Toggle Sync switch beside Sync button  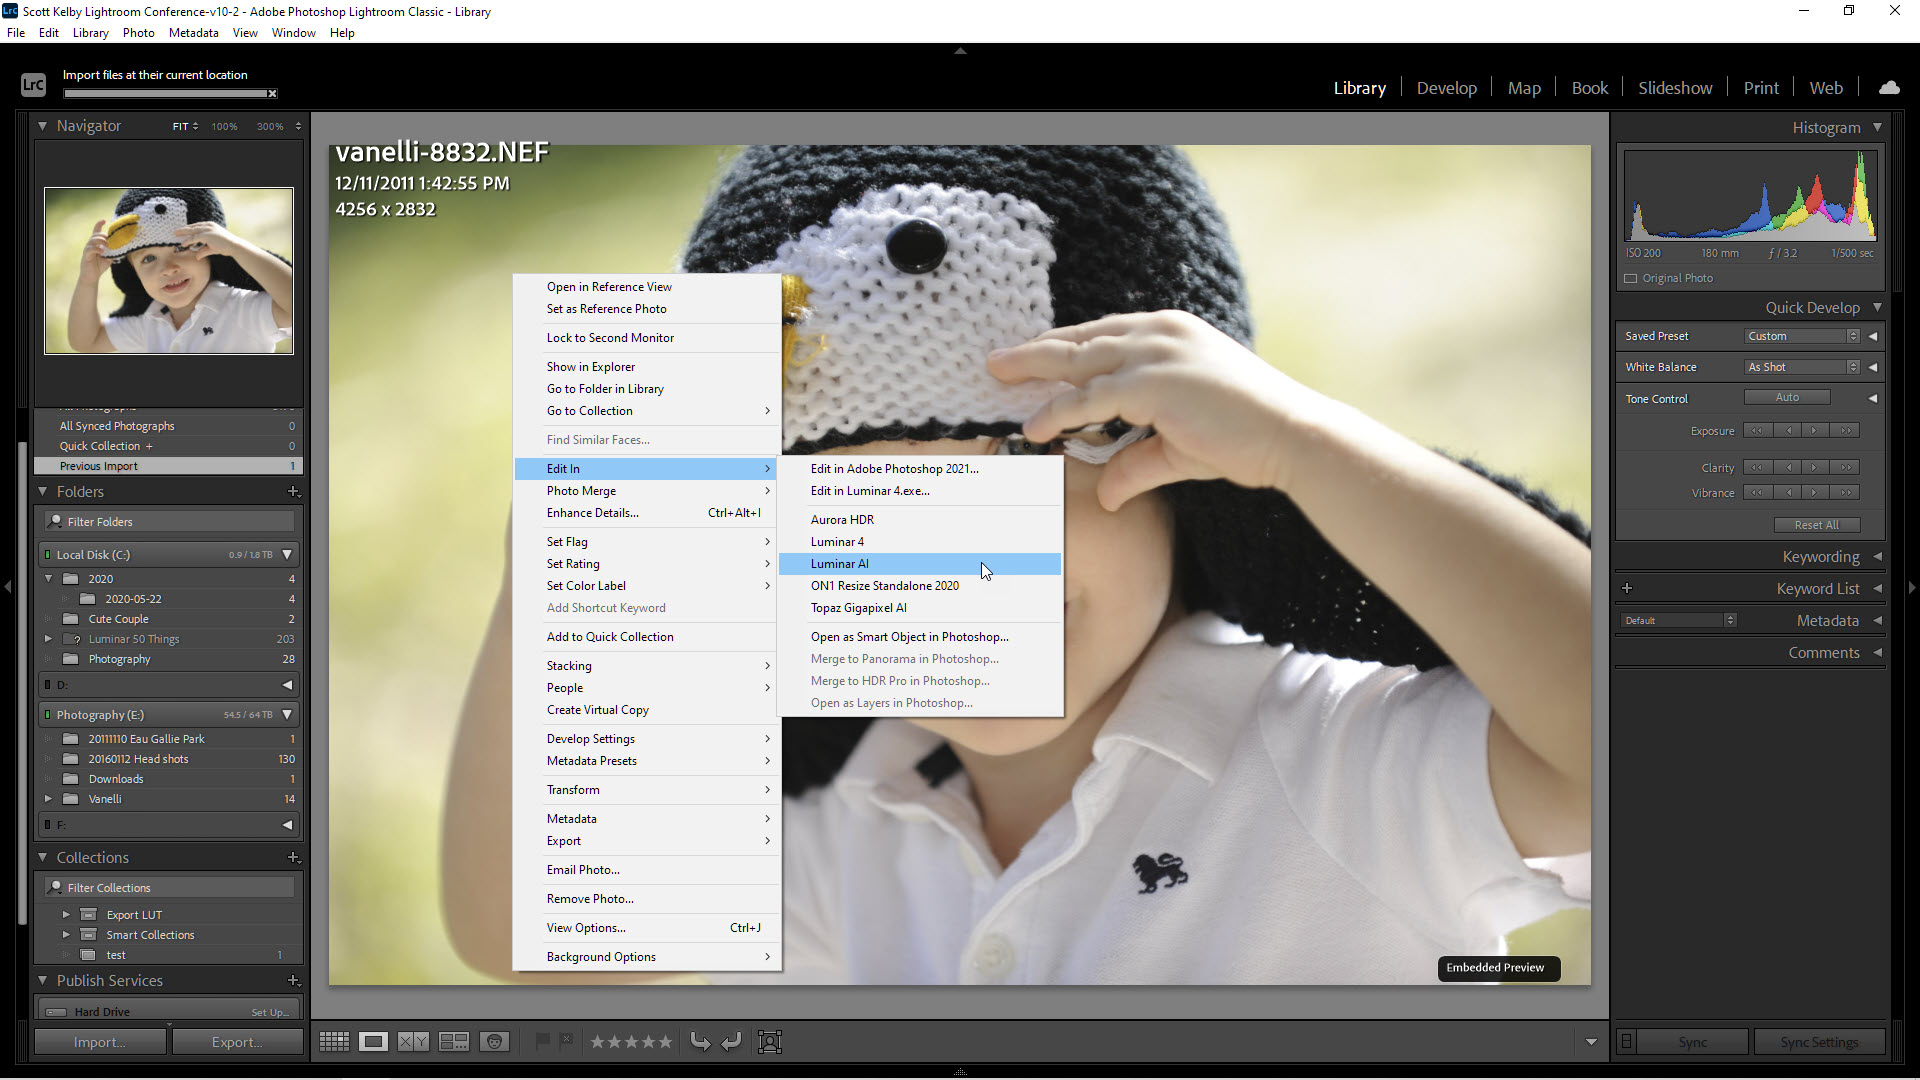[x=1626, y=1042]
